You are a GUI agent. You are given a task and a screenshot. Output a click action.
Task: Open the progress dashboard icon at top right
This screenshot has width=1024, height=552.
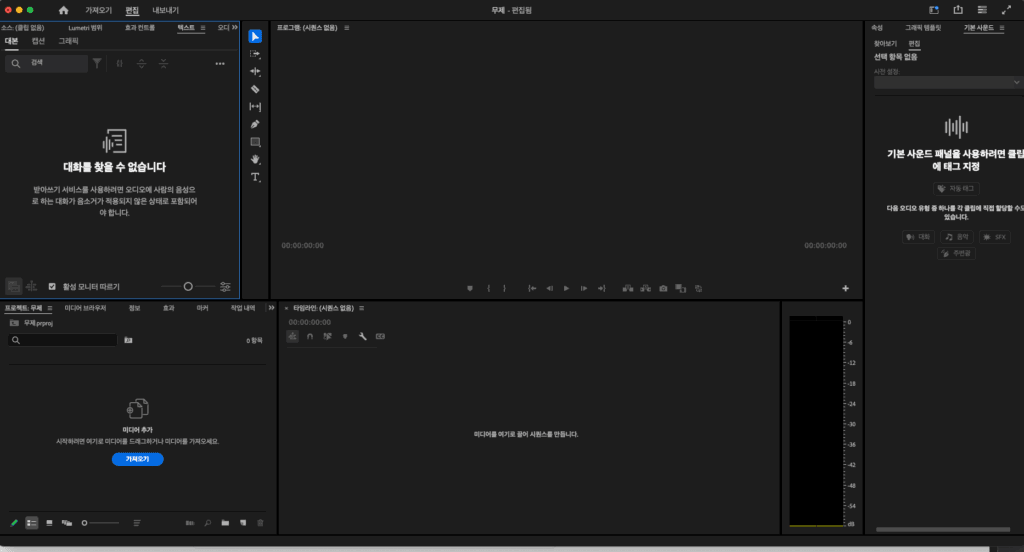click(x=982, y=10)
